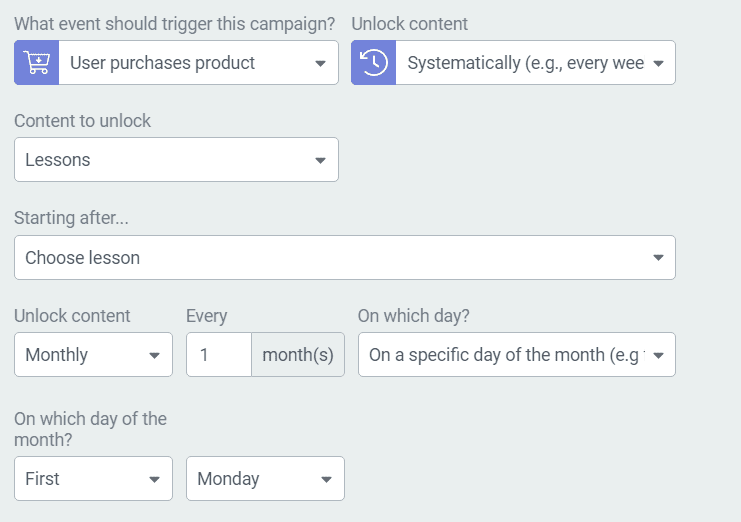Screen dimensions: 741x522
Task: Click the Every interval number field
Action: tap(219, 355)
